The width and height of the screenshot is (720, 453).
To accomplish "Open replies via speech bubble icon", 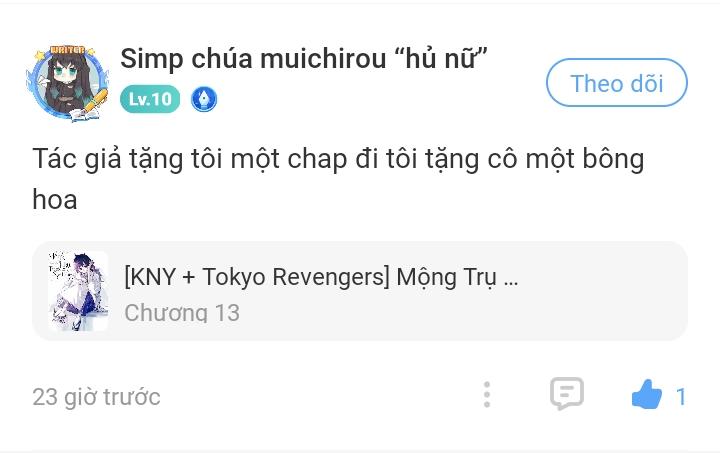I will point(567,394).
